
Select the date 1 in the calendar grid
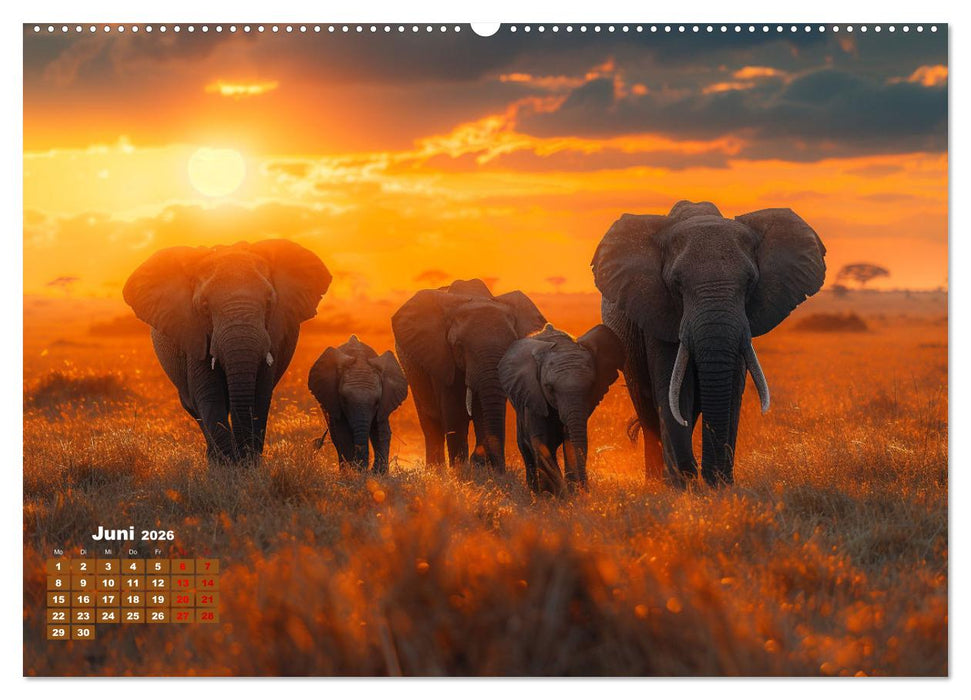coord(58,565)
